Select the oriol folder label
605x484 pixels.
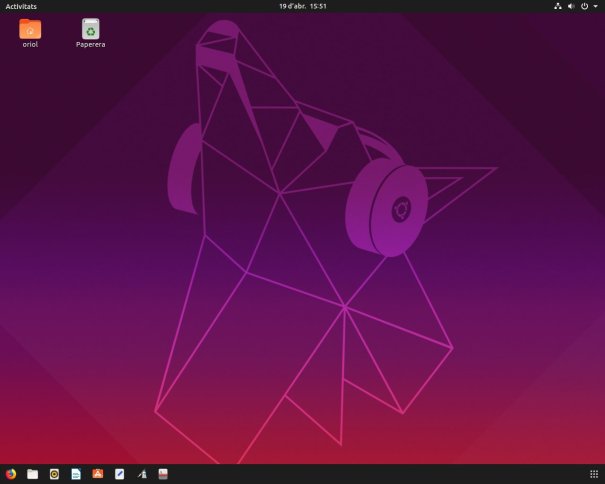[x=30, y=45]
